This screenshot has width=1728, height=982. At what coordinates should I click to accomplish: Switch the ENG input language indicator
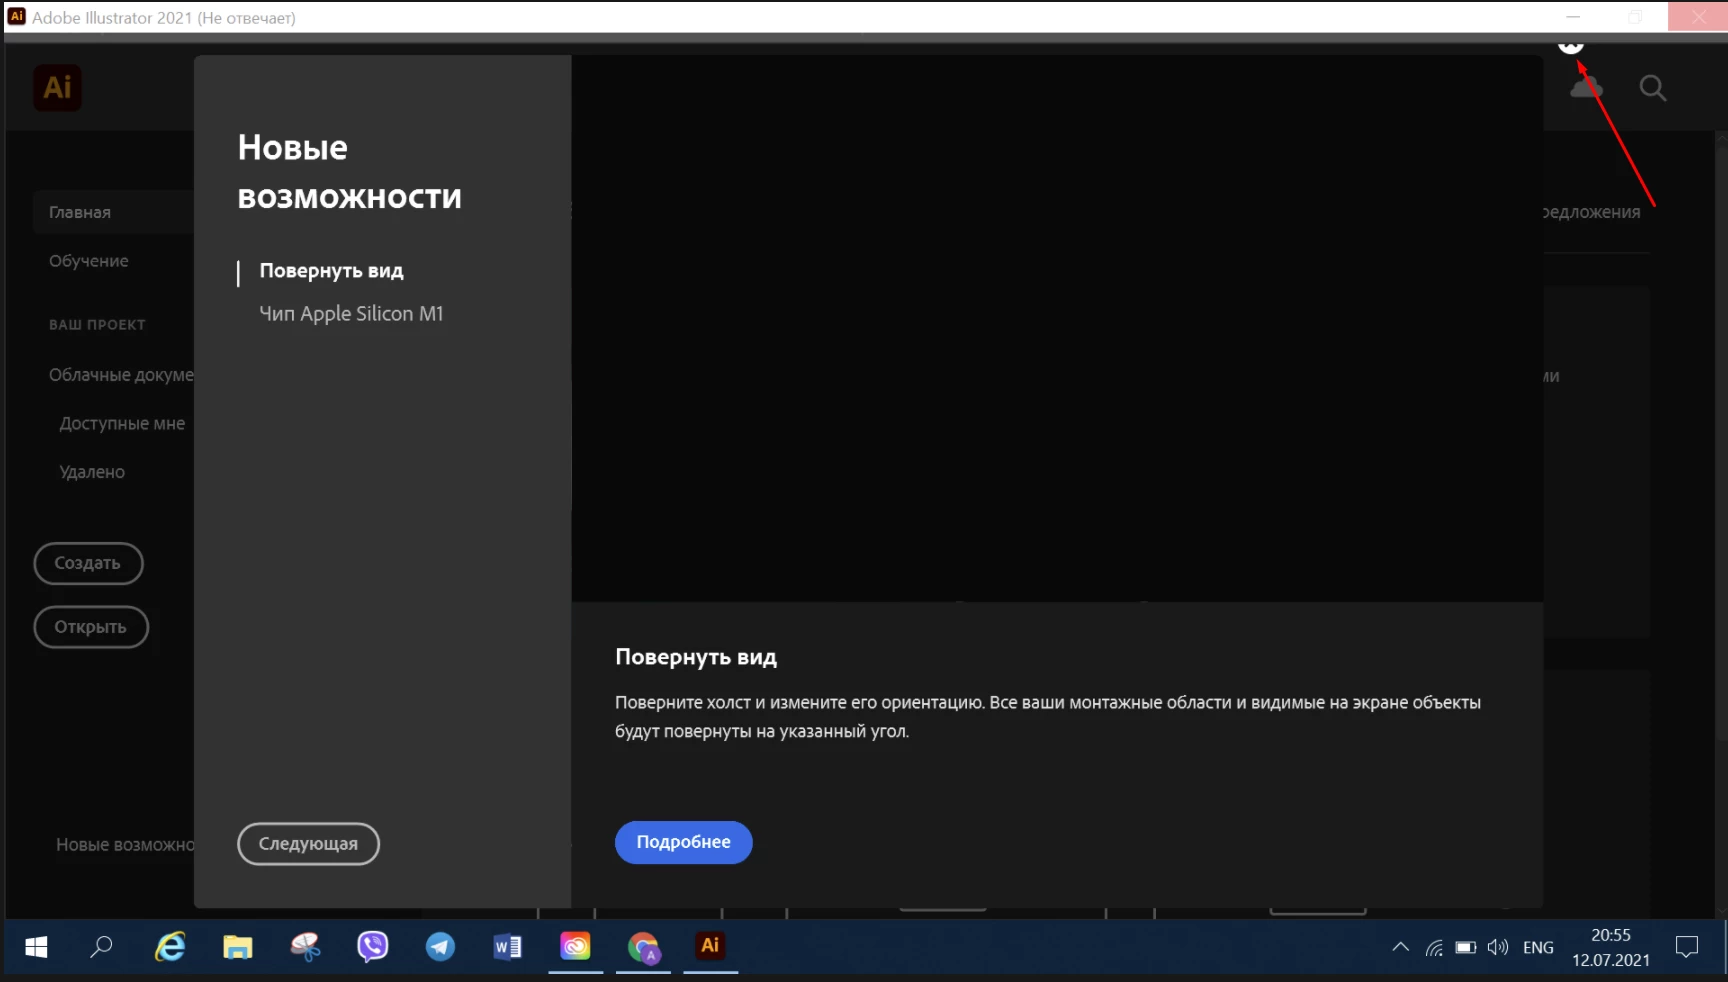(1538, 948)
